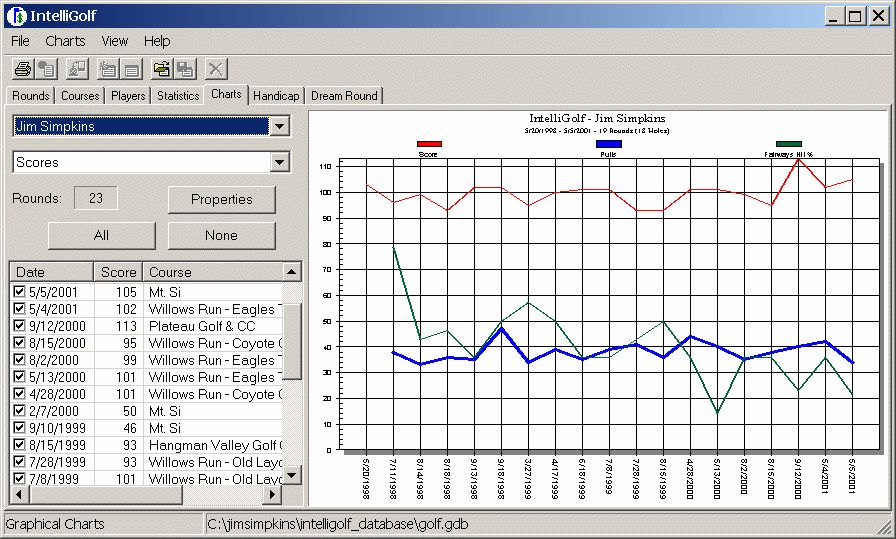Image resolution: width=896 pixels, height=539 pixels.
Task: Click the green Fairways Hit legend swatch
Action: 789,144
